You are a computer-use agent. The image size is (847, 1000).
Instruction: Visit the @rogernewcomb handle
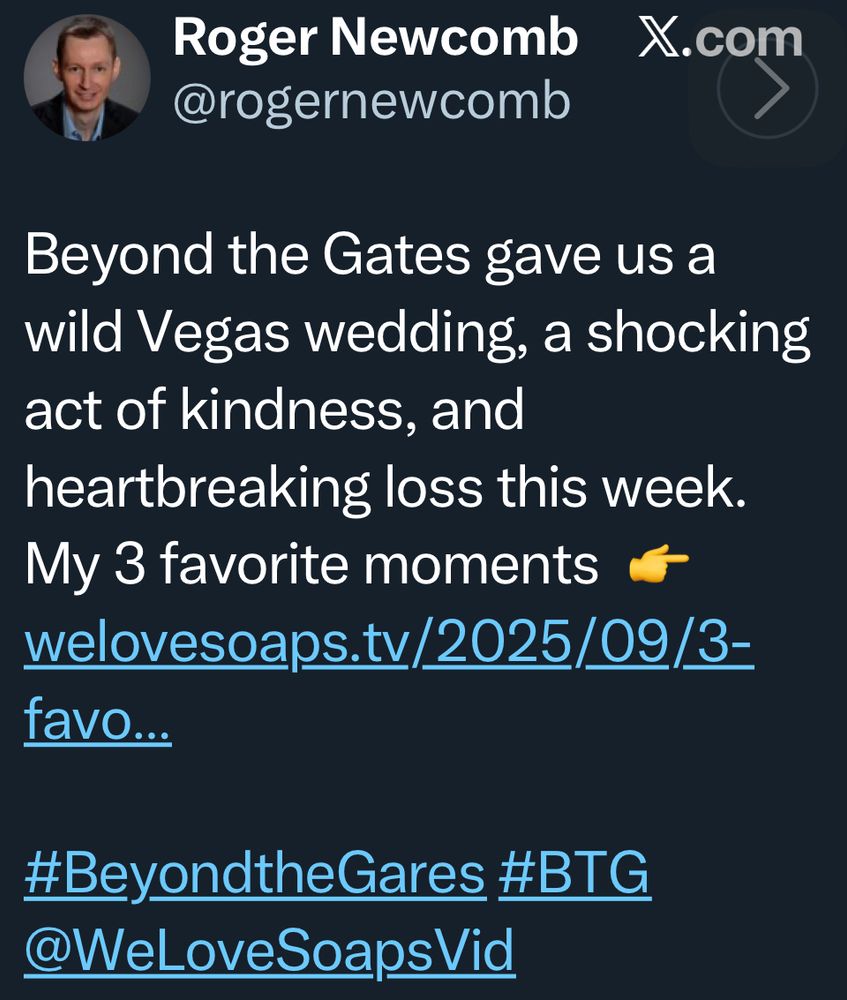coord(371,101)
